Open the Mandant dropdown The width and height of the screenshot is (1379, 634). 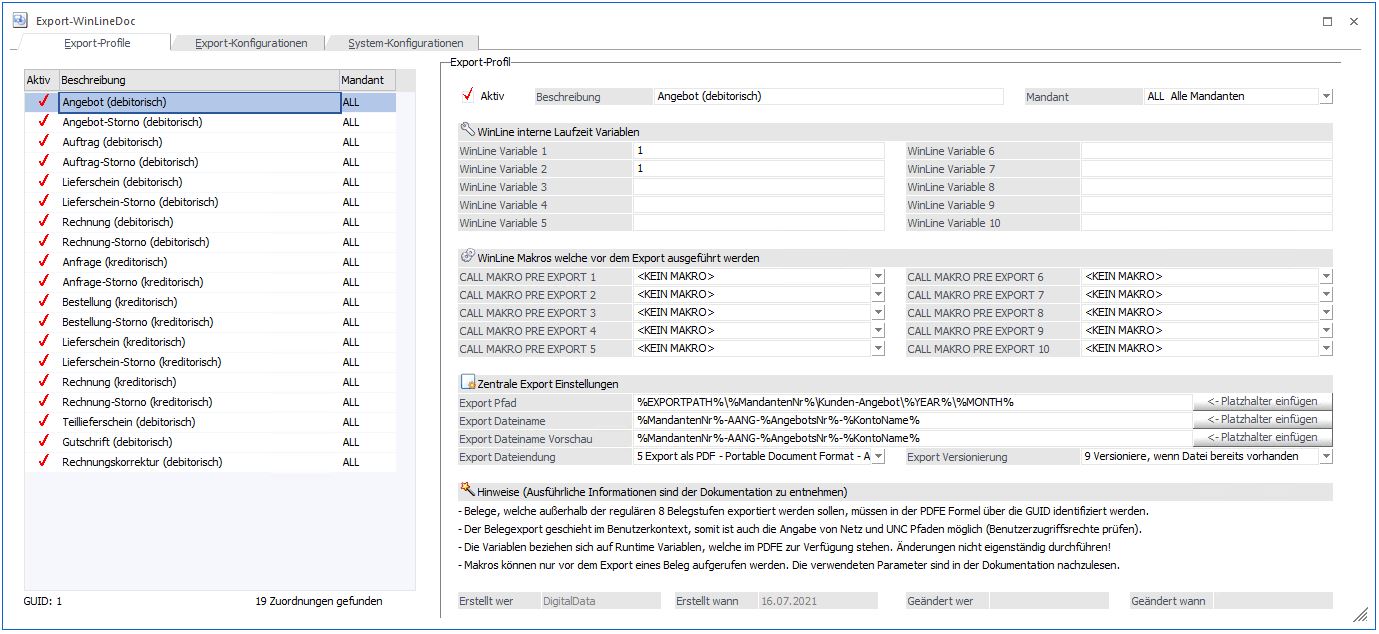pos(1326,97)
